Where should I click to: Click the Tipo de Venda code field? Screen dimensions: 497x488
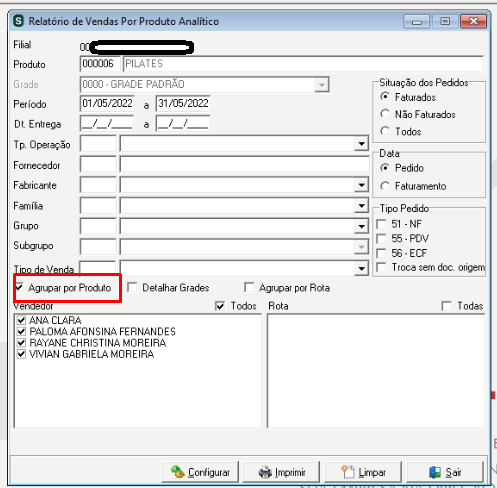(x=98, y=268)
